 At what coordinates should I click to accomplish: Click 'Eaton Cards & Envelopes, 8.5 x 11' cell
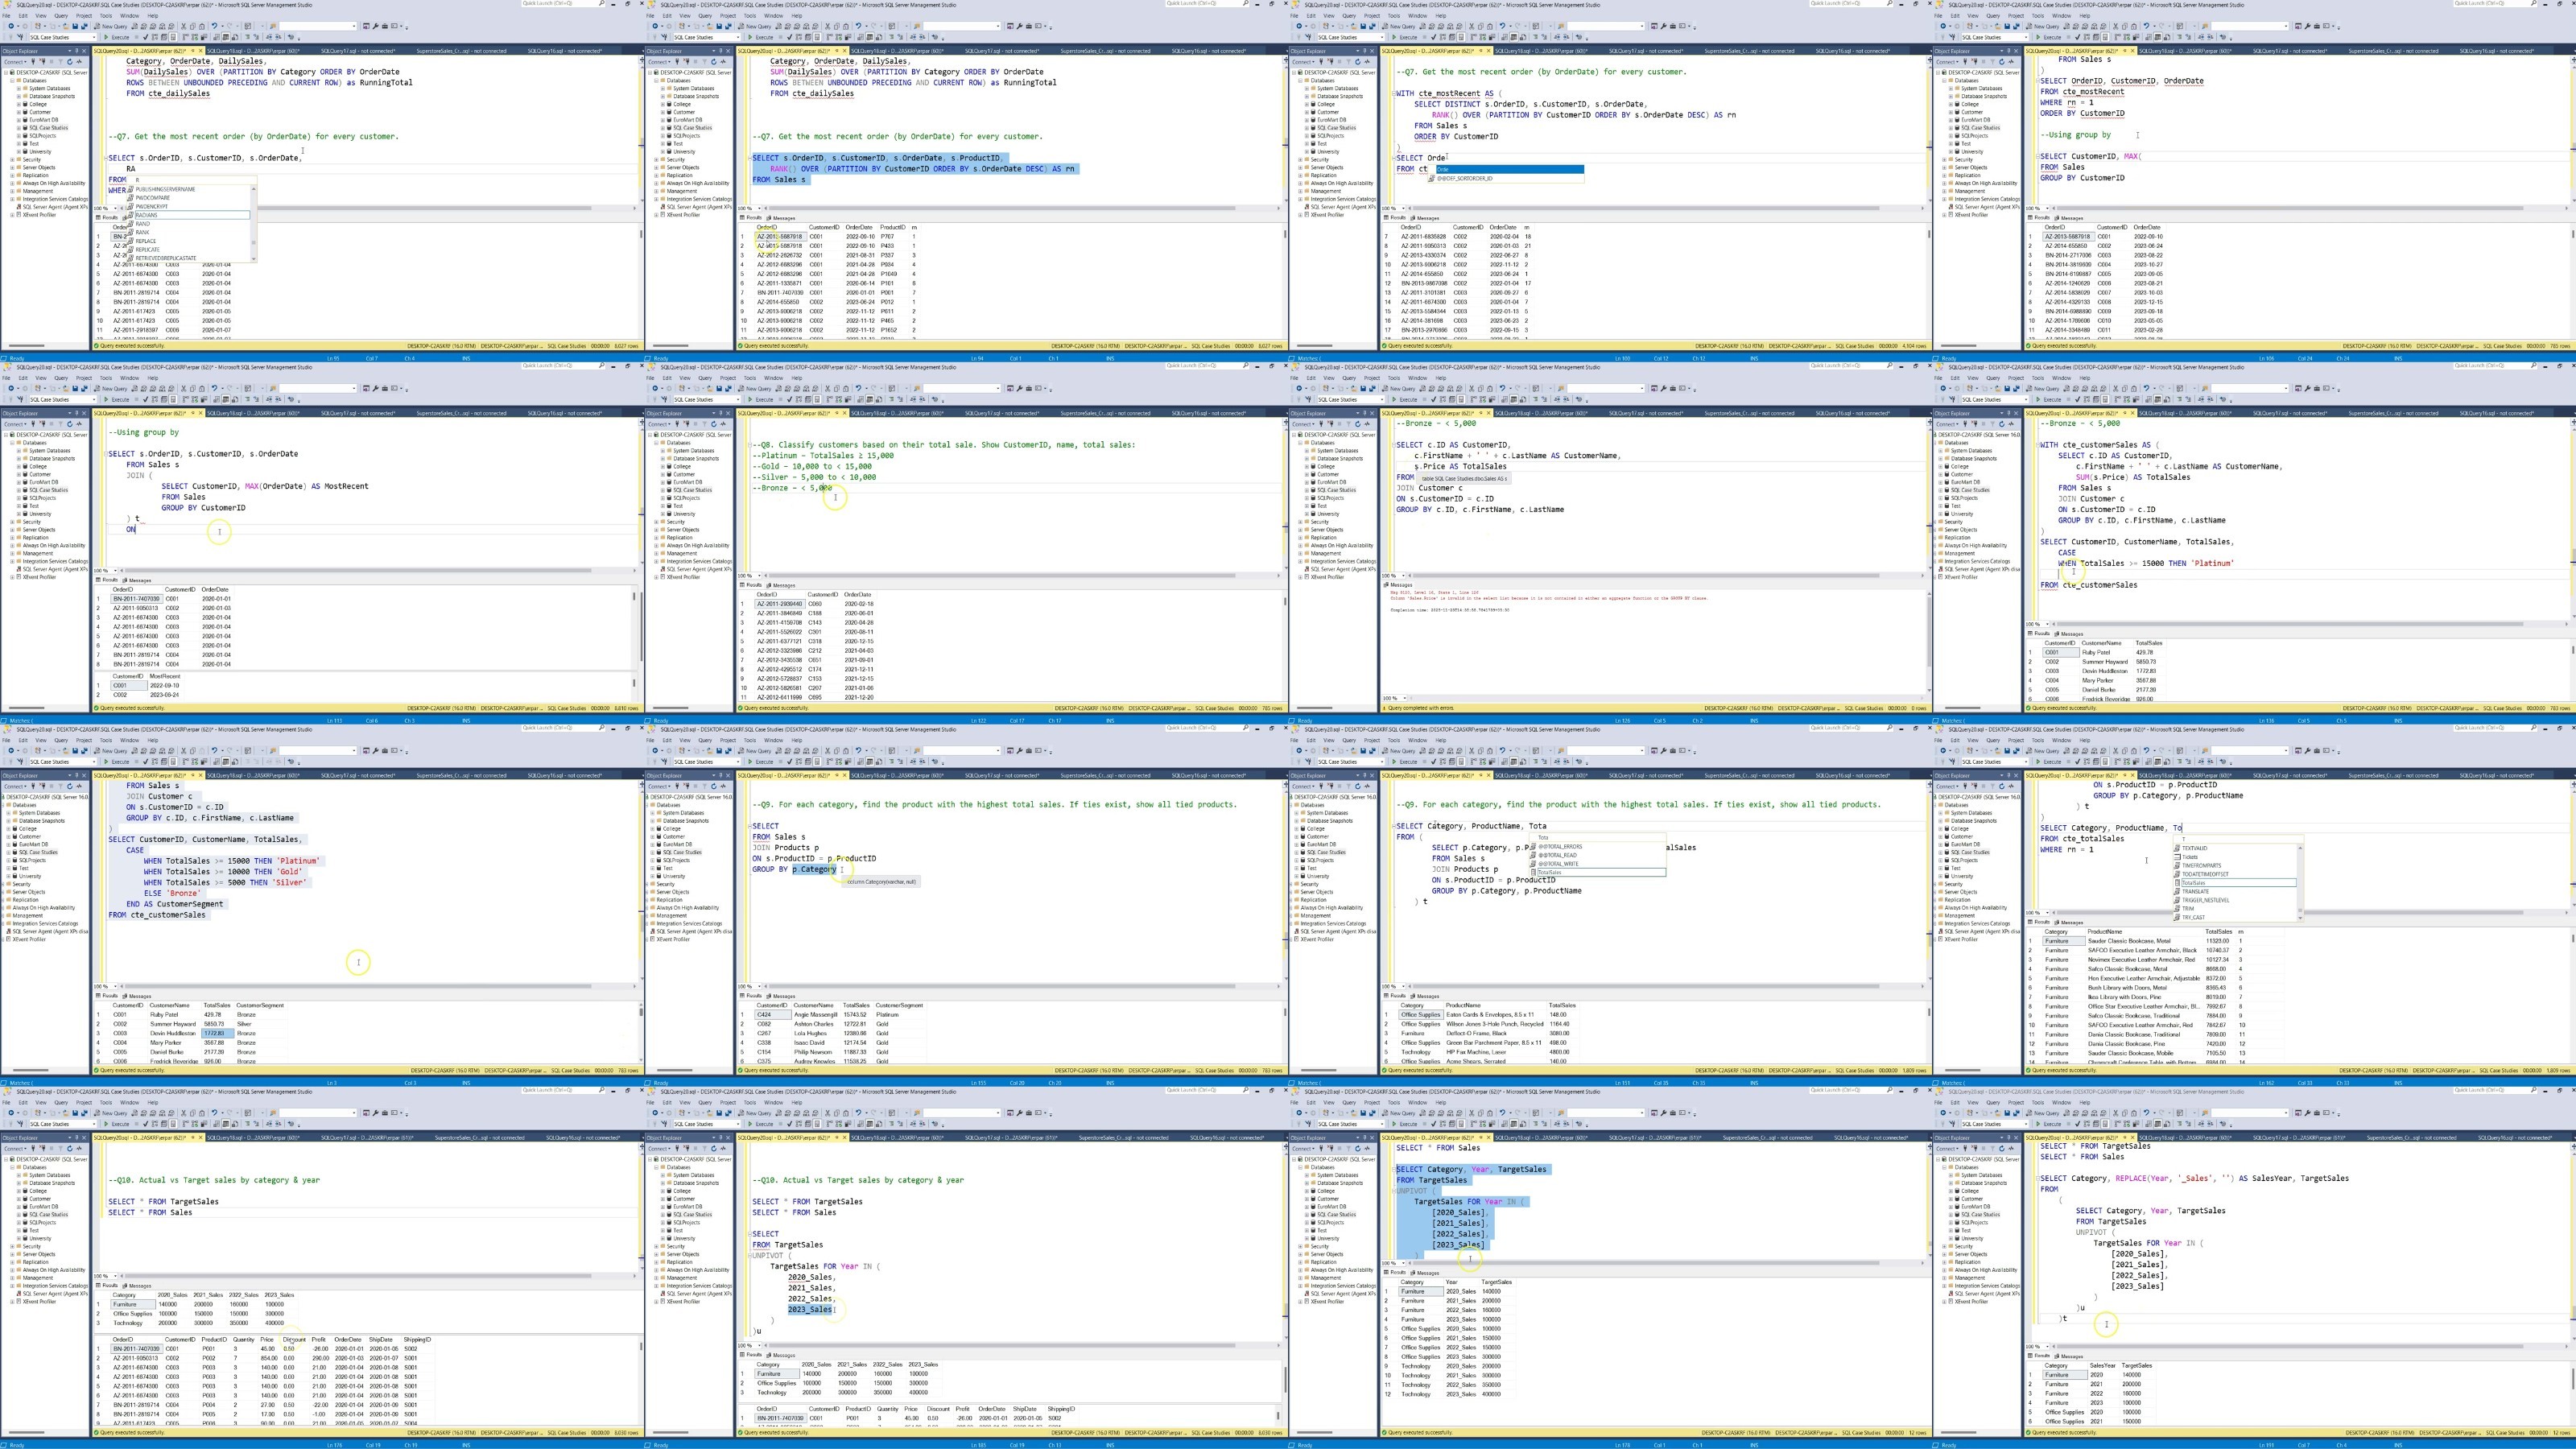(1493, 1015)
